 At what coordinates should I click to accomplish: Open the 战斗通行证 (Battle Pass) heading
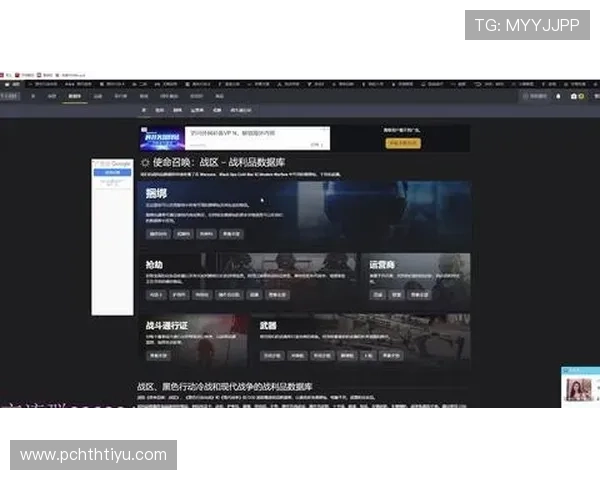tap(166, 325)
